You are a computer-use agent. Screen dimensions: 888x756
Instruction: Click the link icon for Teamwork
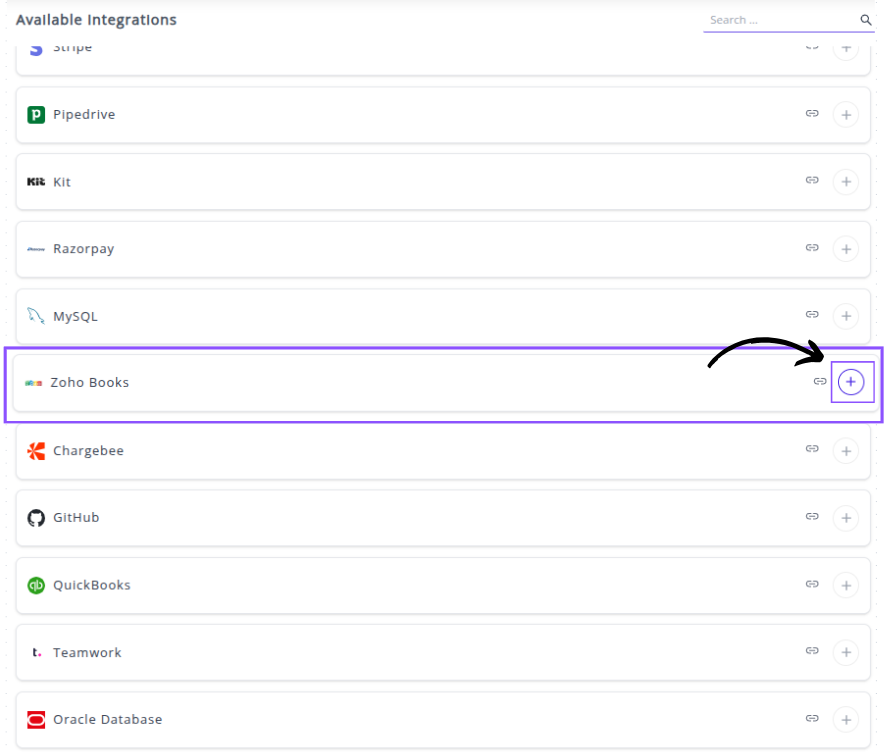tap(812, 651)
